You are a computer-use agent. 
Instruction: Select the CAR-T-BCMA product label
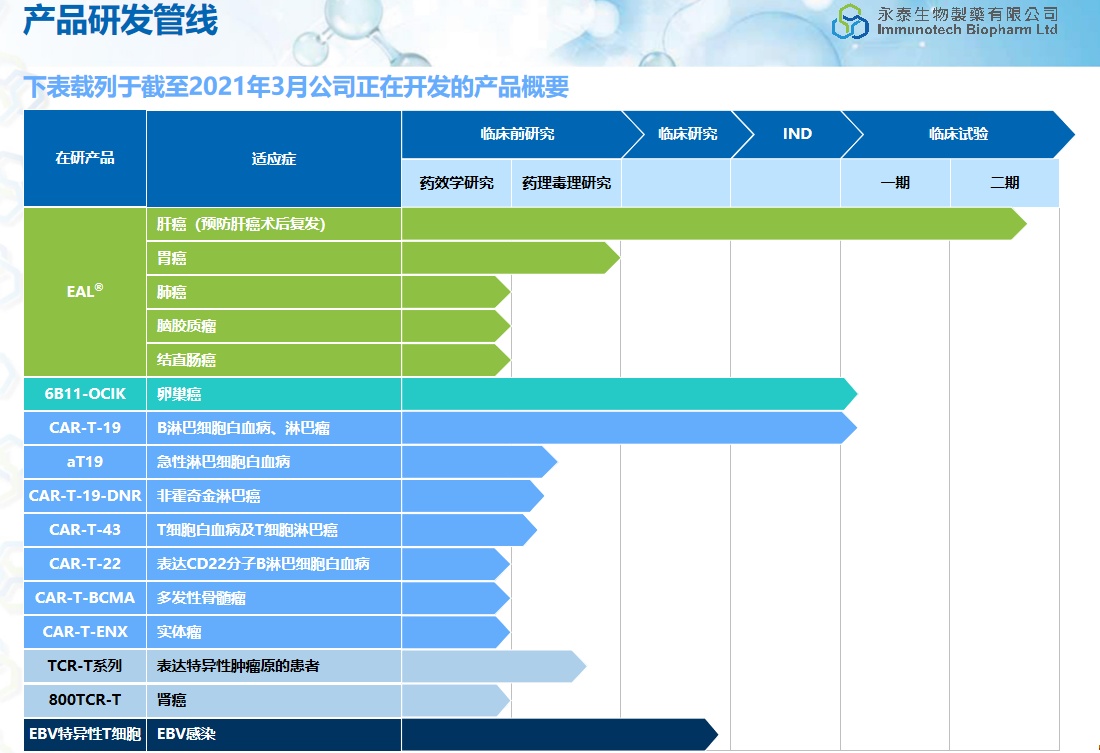[85, 598]
